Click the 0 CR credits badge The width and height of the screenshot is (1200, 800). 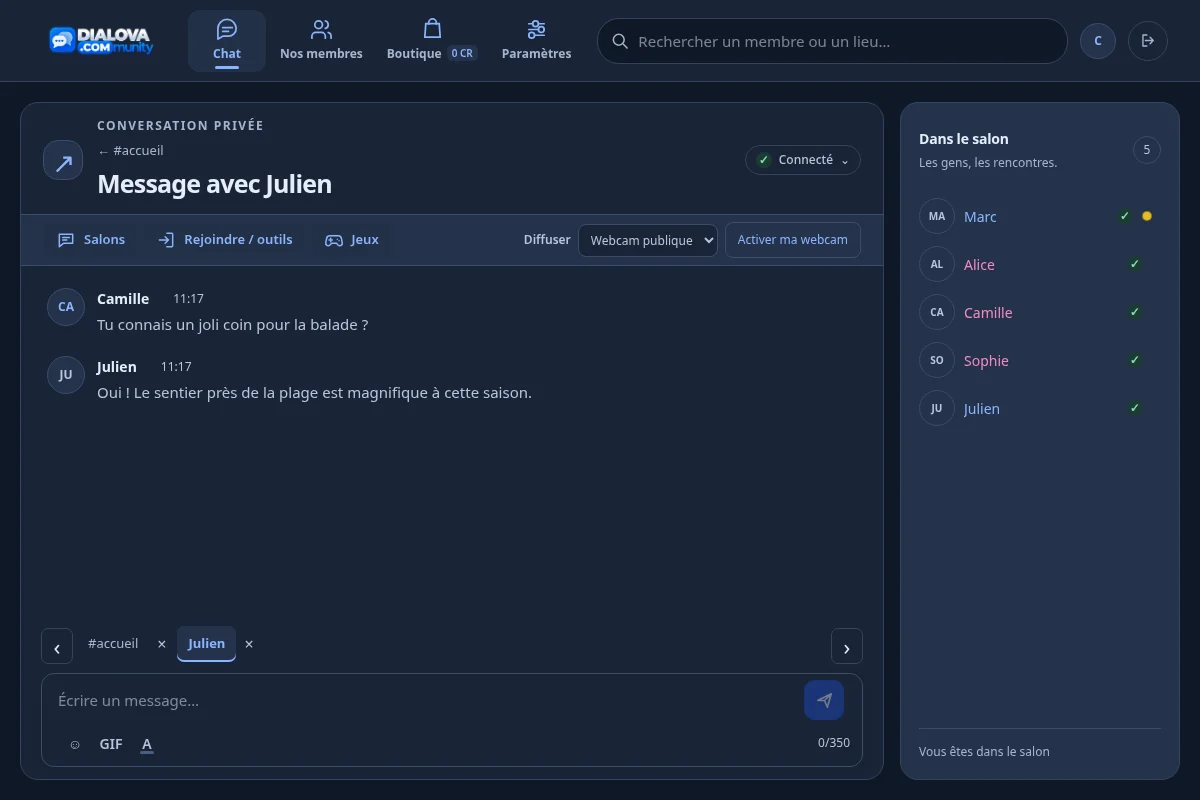462,54
